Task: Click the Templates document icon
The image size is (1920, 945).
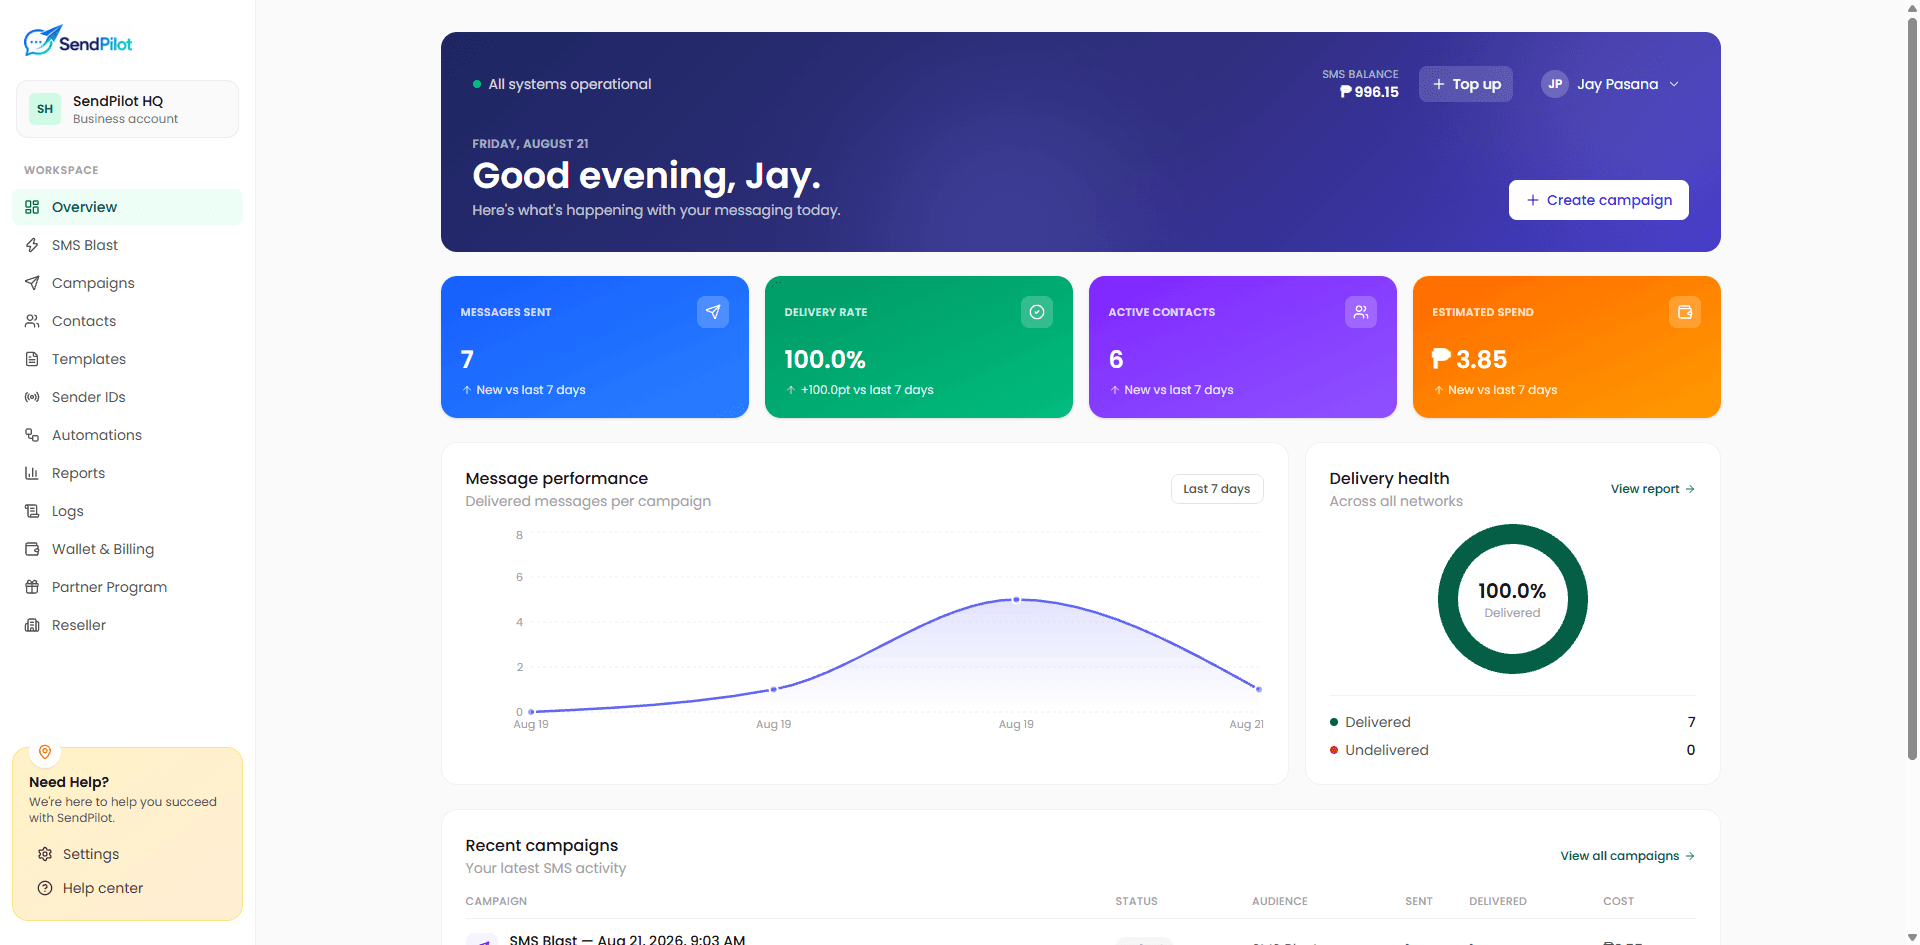Action: [x=32, y=359]
